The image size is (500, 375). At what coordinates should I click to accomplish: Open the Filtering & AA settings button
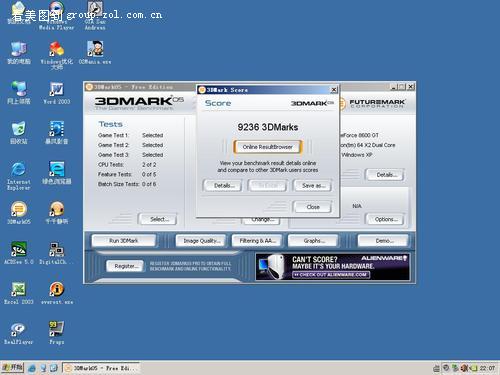click(257, 241)
